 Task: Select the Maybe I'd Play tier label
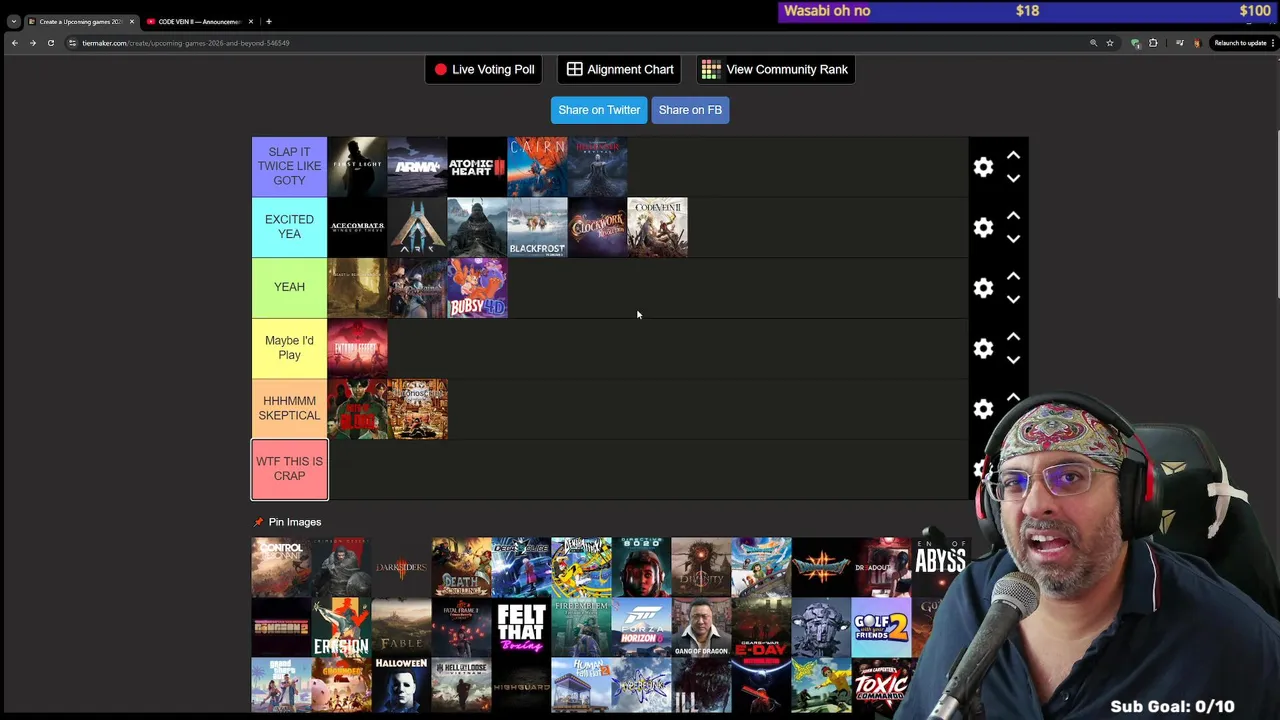[289, 348]
